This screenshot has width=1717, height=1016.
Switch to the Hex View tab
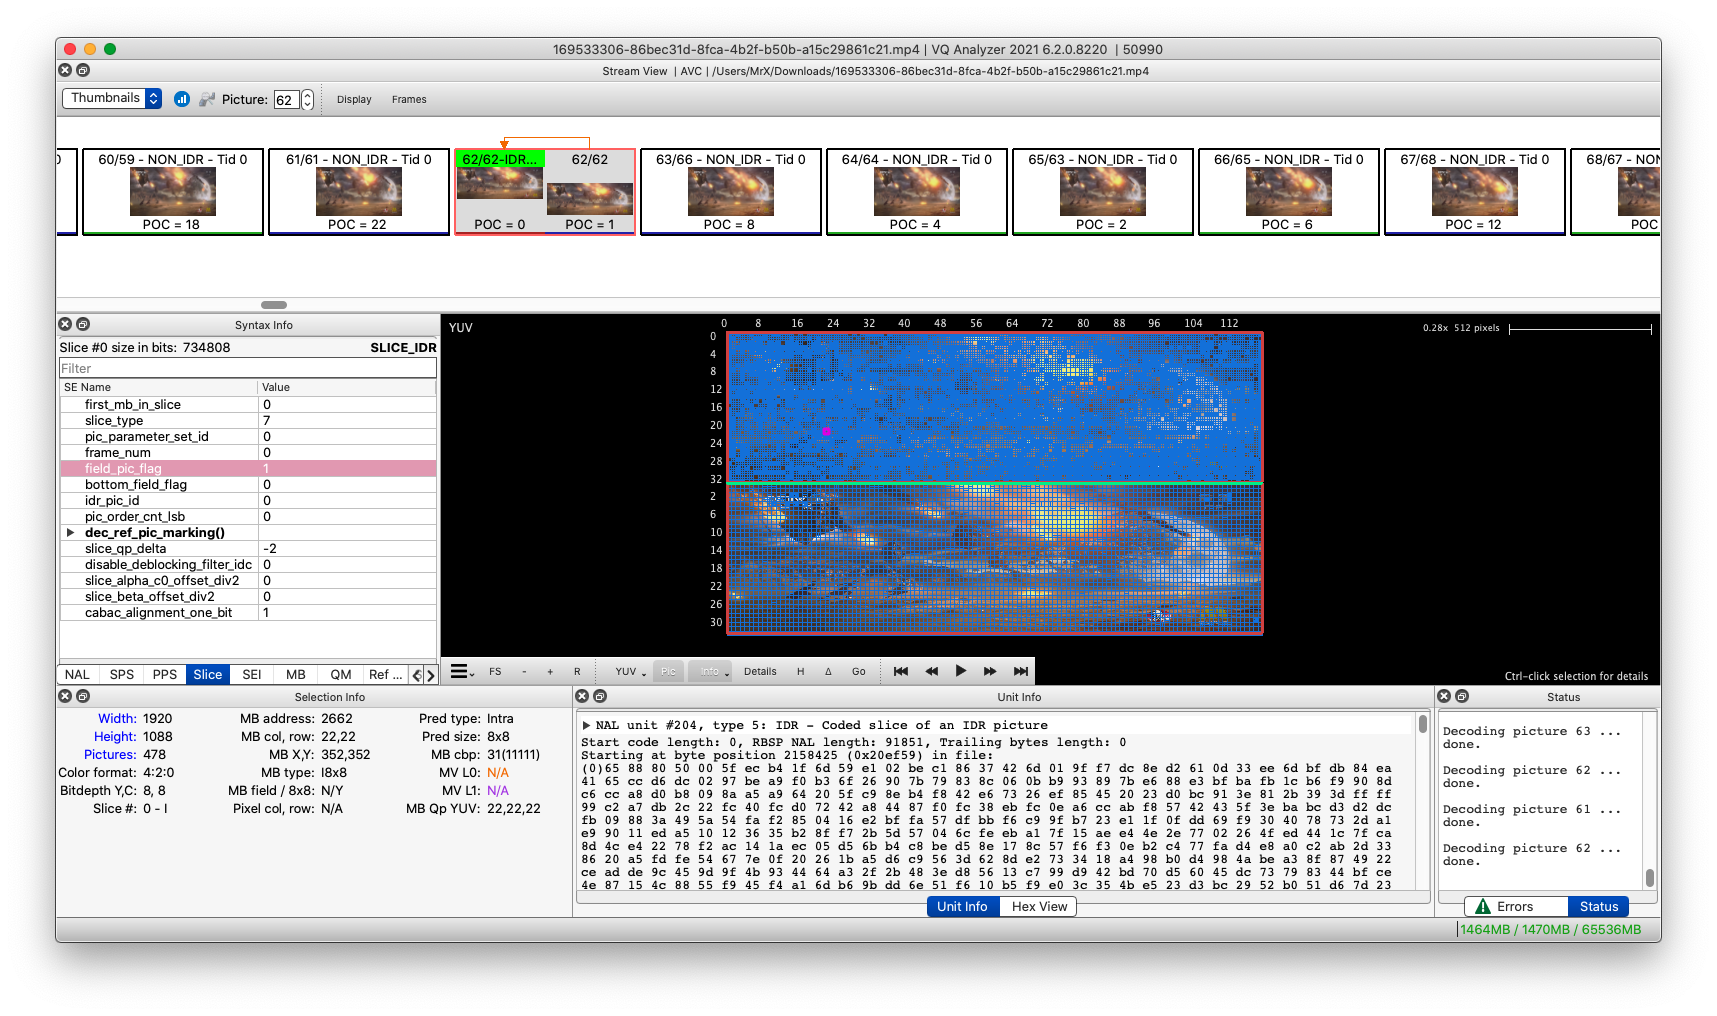1039,906
